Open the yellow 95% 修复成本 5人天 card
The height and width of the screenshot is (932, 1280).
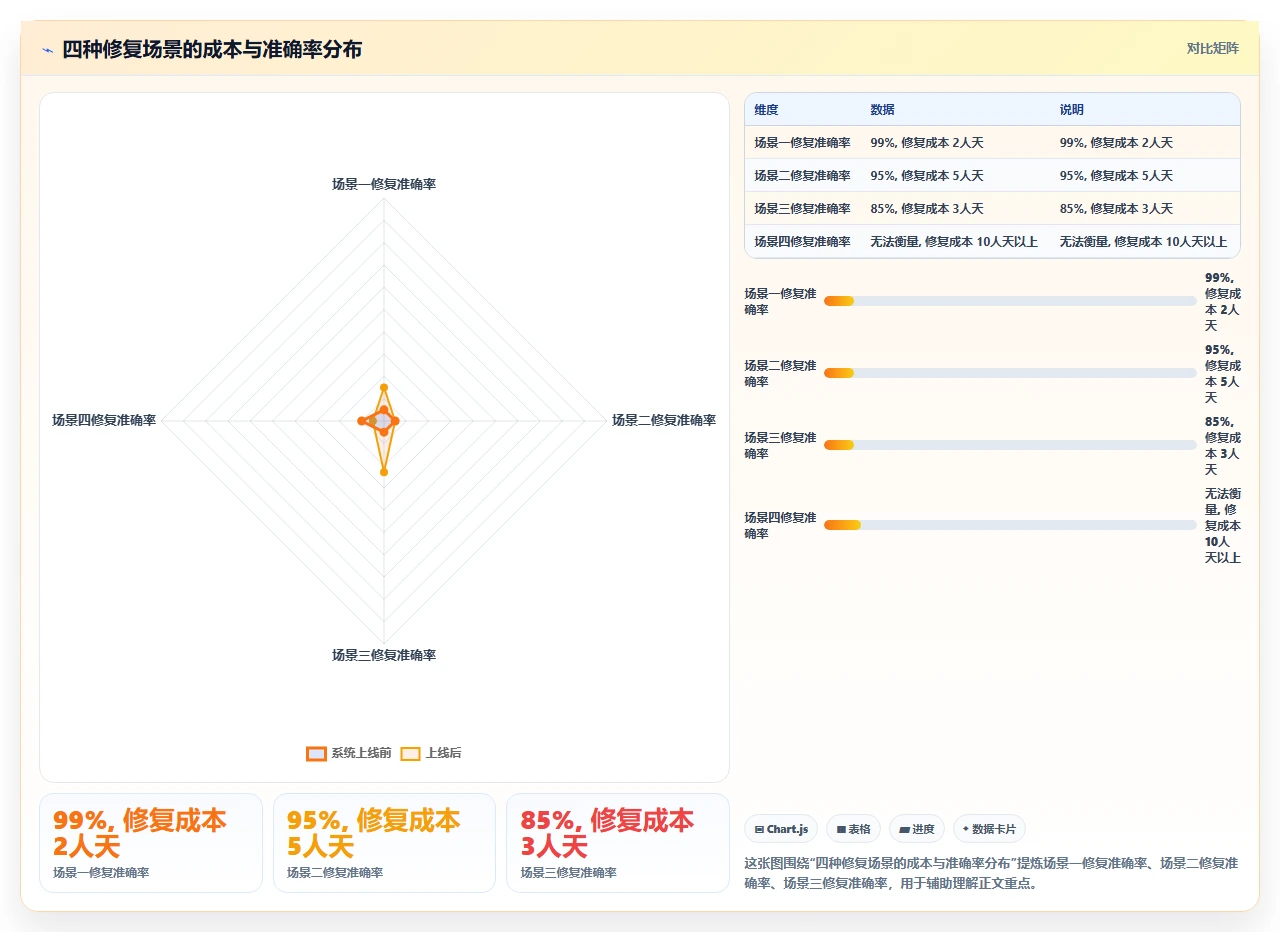pos(384,842)
